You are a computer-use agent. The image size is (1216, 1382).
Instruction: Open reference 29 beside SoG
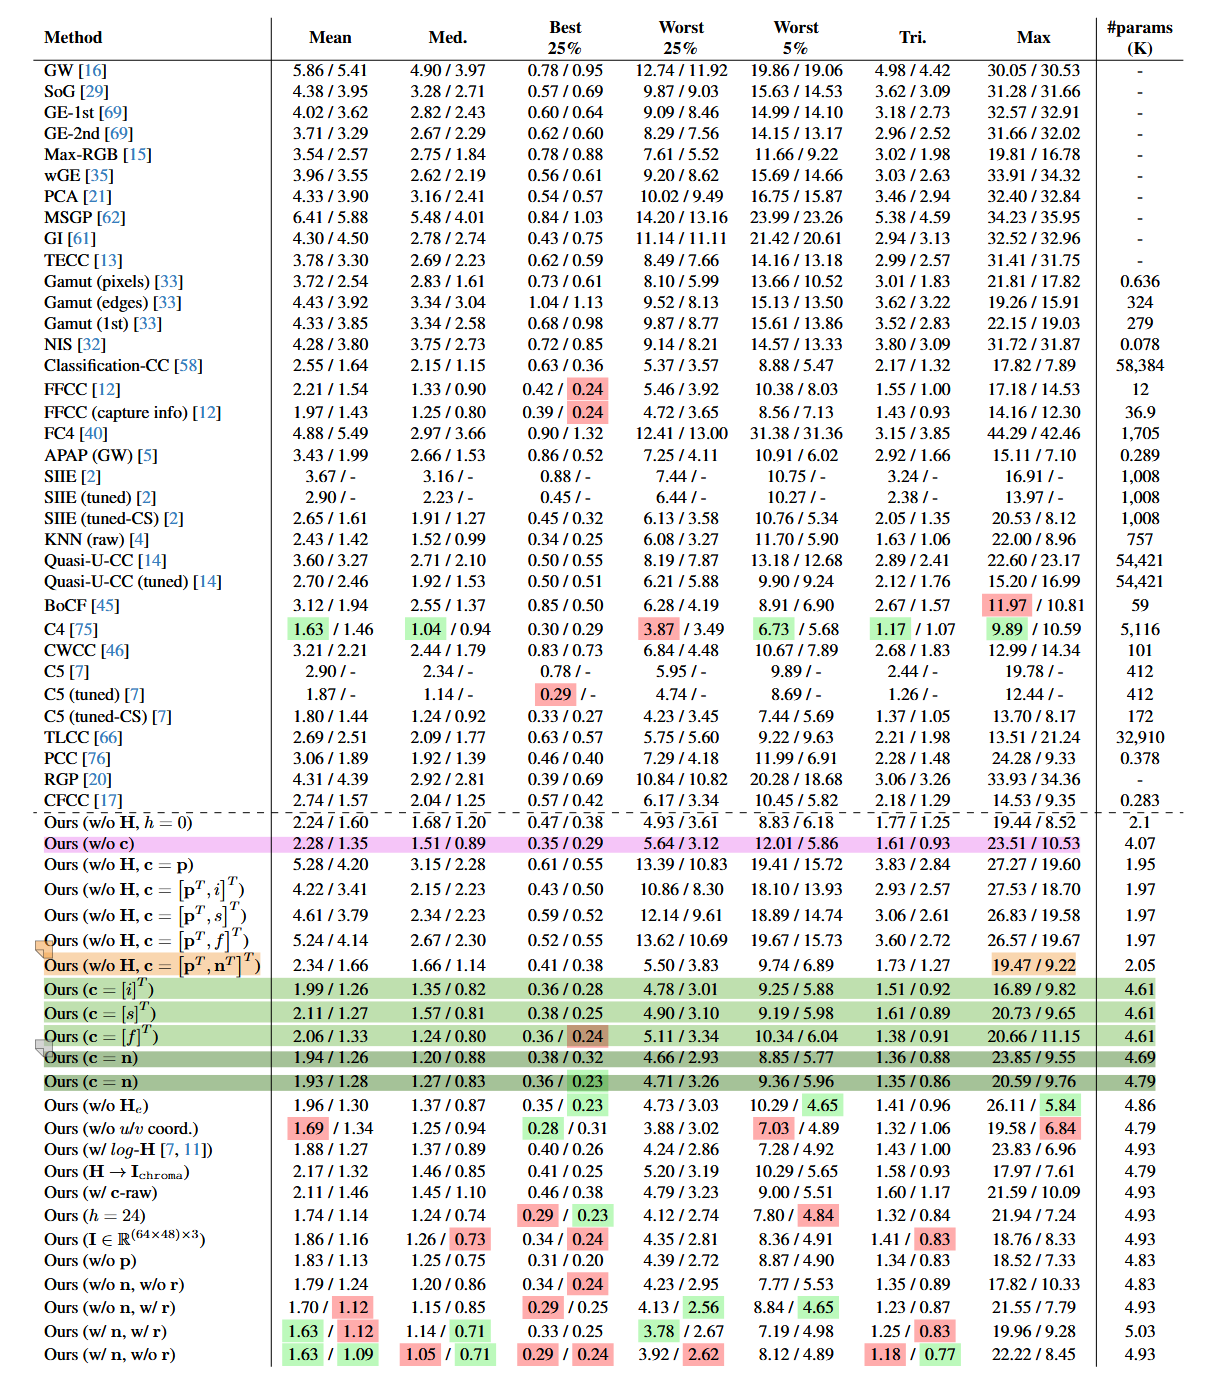point(95,91)
